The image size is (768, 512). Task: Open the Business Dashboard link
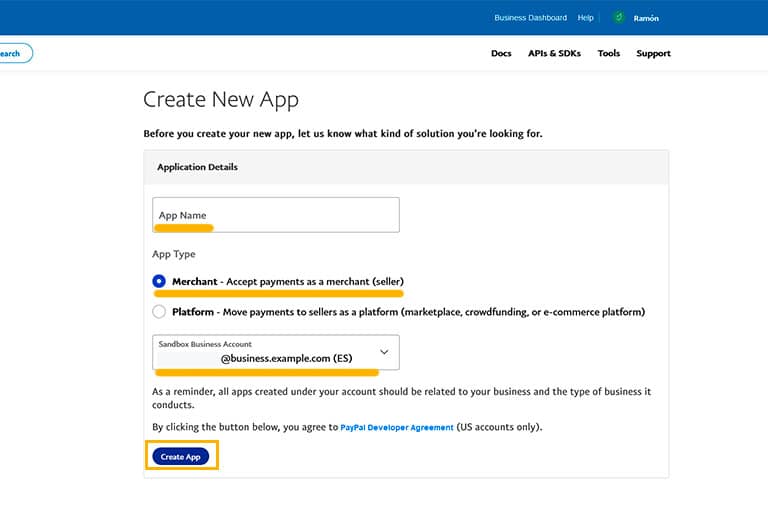(530, 18)
